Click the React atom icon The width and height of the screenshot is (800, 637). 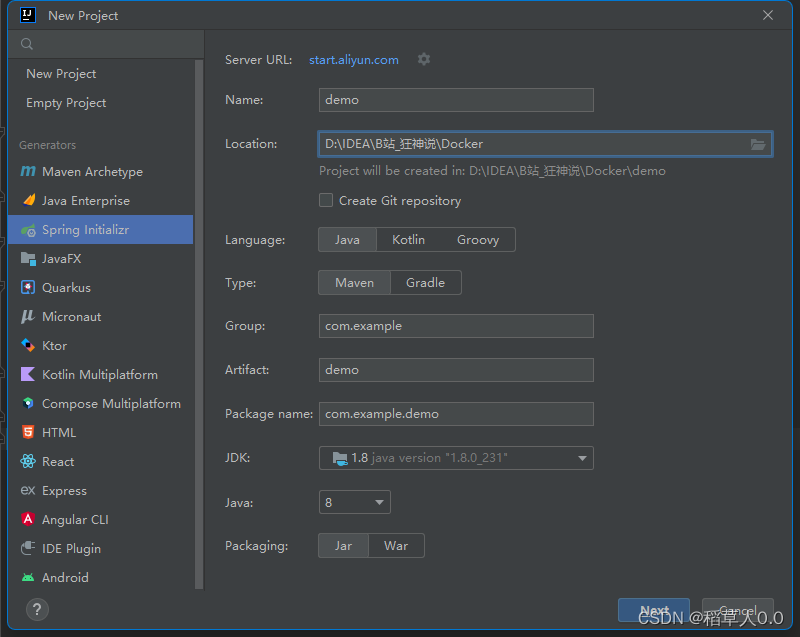pyautogui.click(x=28, y=462)
